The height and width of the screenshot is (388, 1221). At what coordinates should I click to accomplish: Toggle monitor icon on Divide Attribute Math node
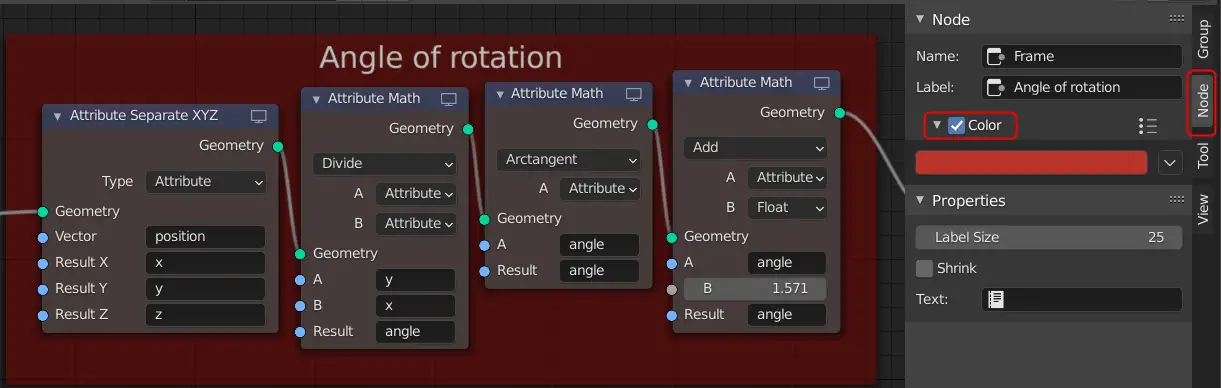(x=449, y=99)
